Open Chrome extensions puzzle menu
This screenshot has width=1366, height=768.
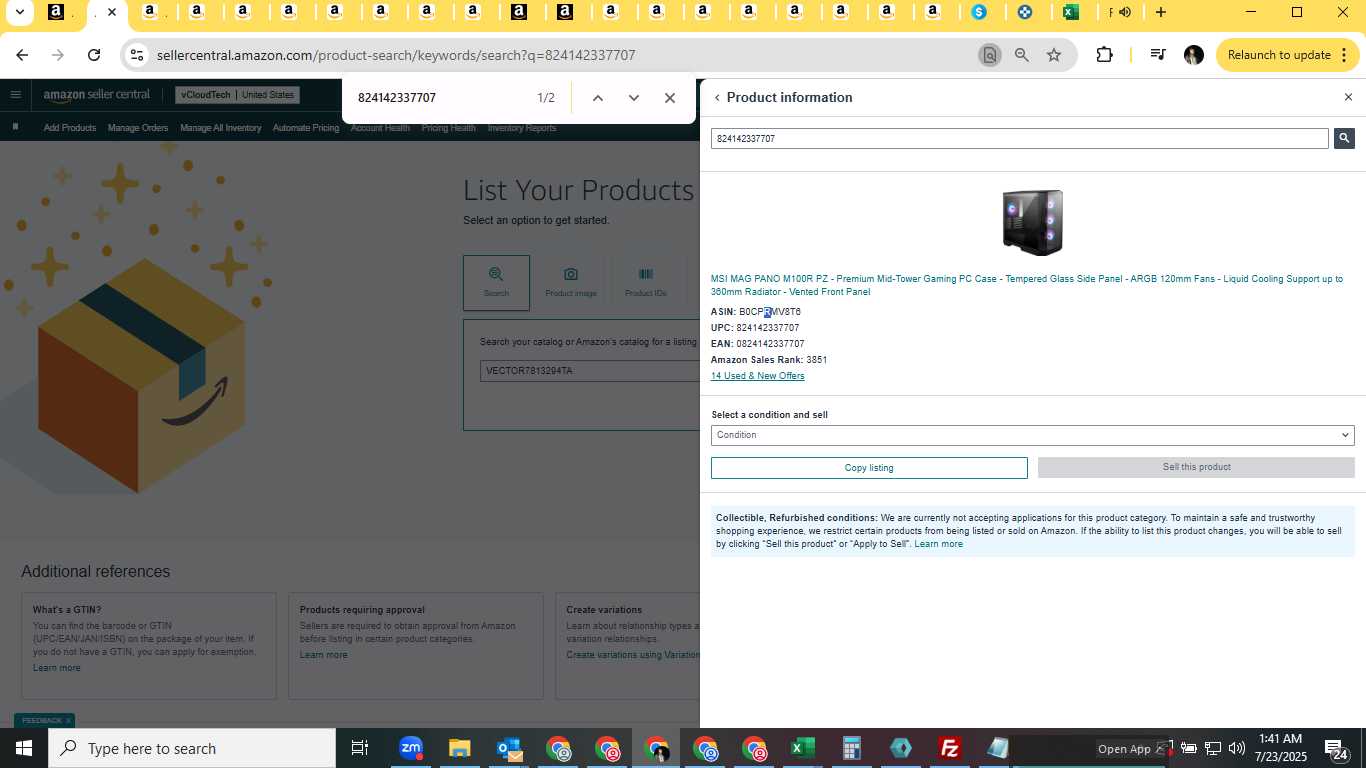point(1105,55)
